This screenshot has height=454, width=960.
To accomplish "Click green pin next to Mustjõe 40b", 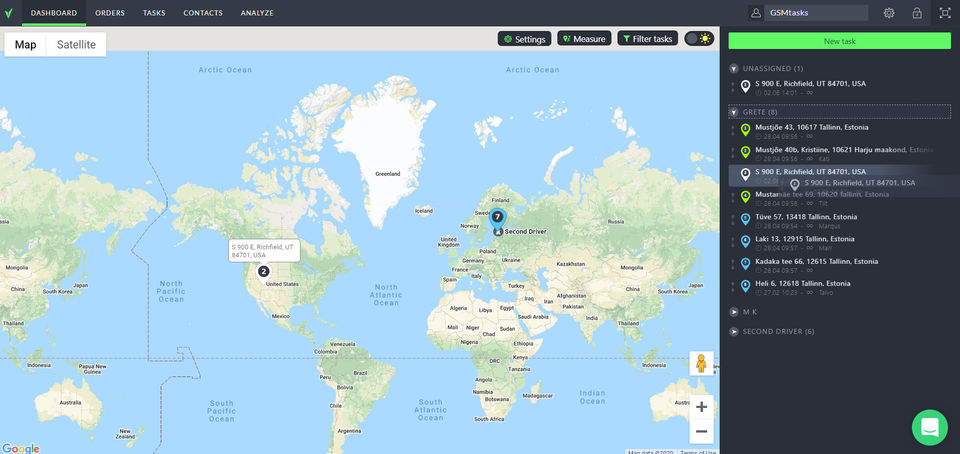I will 745,152.
